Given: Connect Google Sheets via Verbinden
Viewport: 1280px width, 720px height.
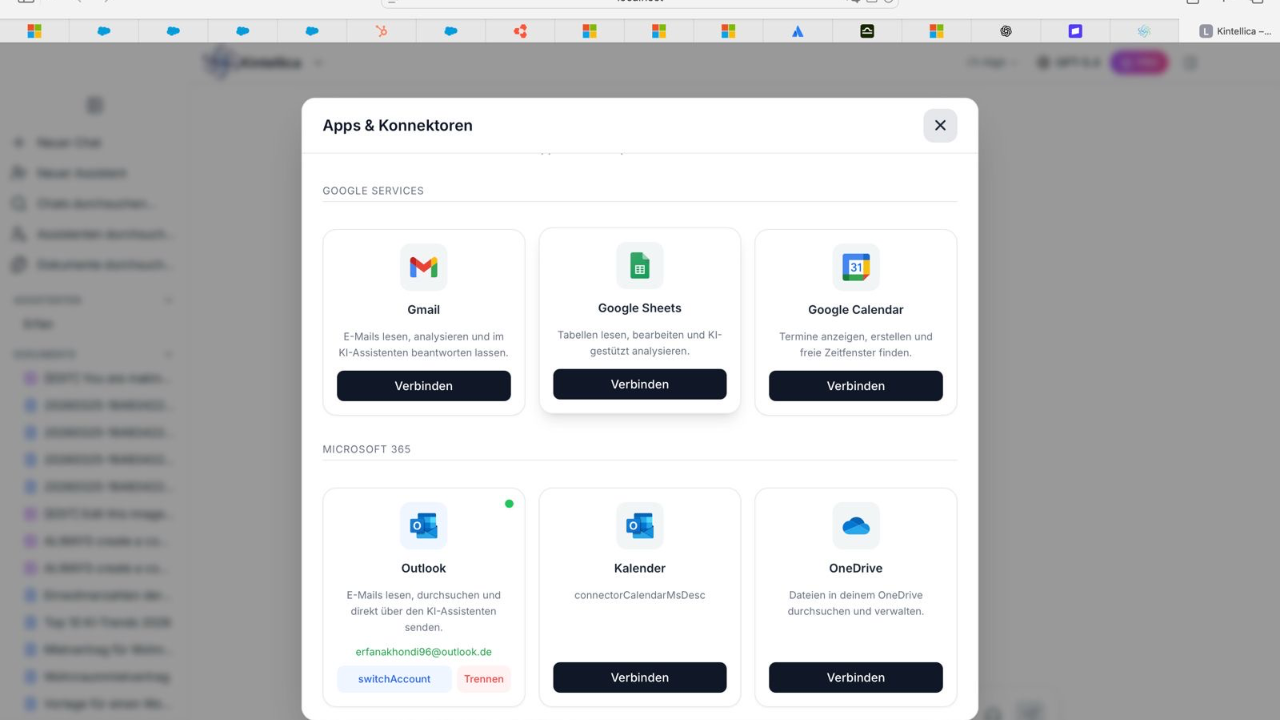Looking at the screenshot, I should 640,384.
